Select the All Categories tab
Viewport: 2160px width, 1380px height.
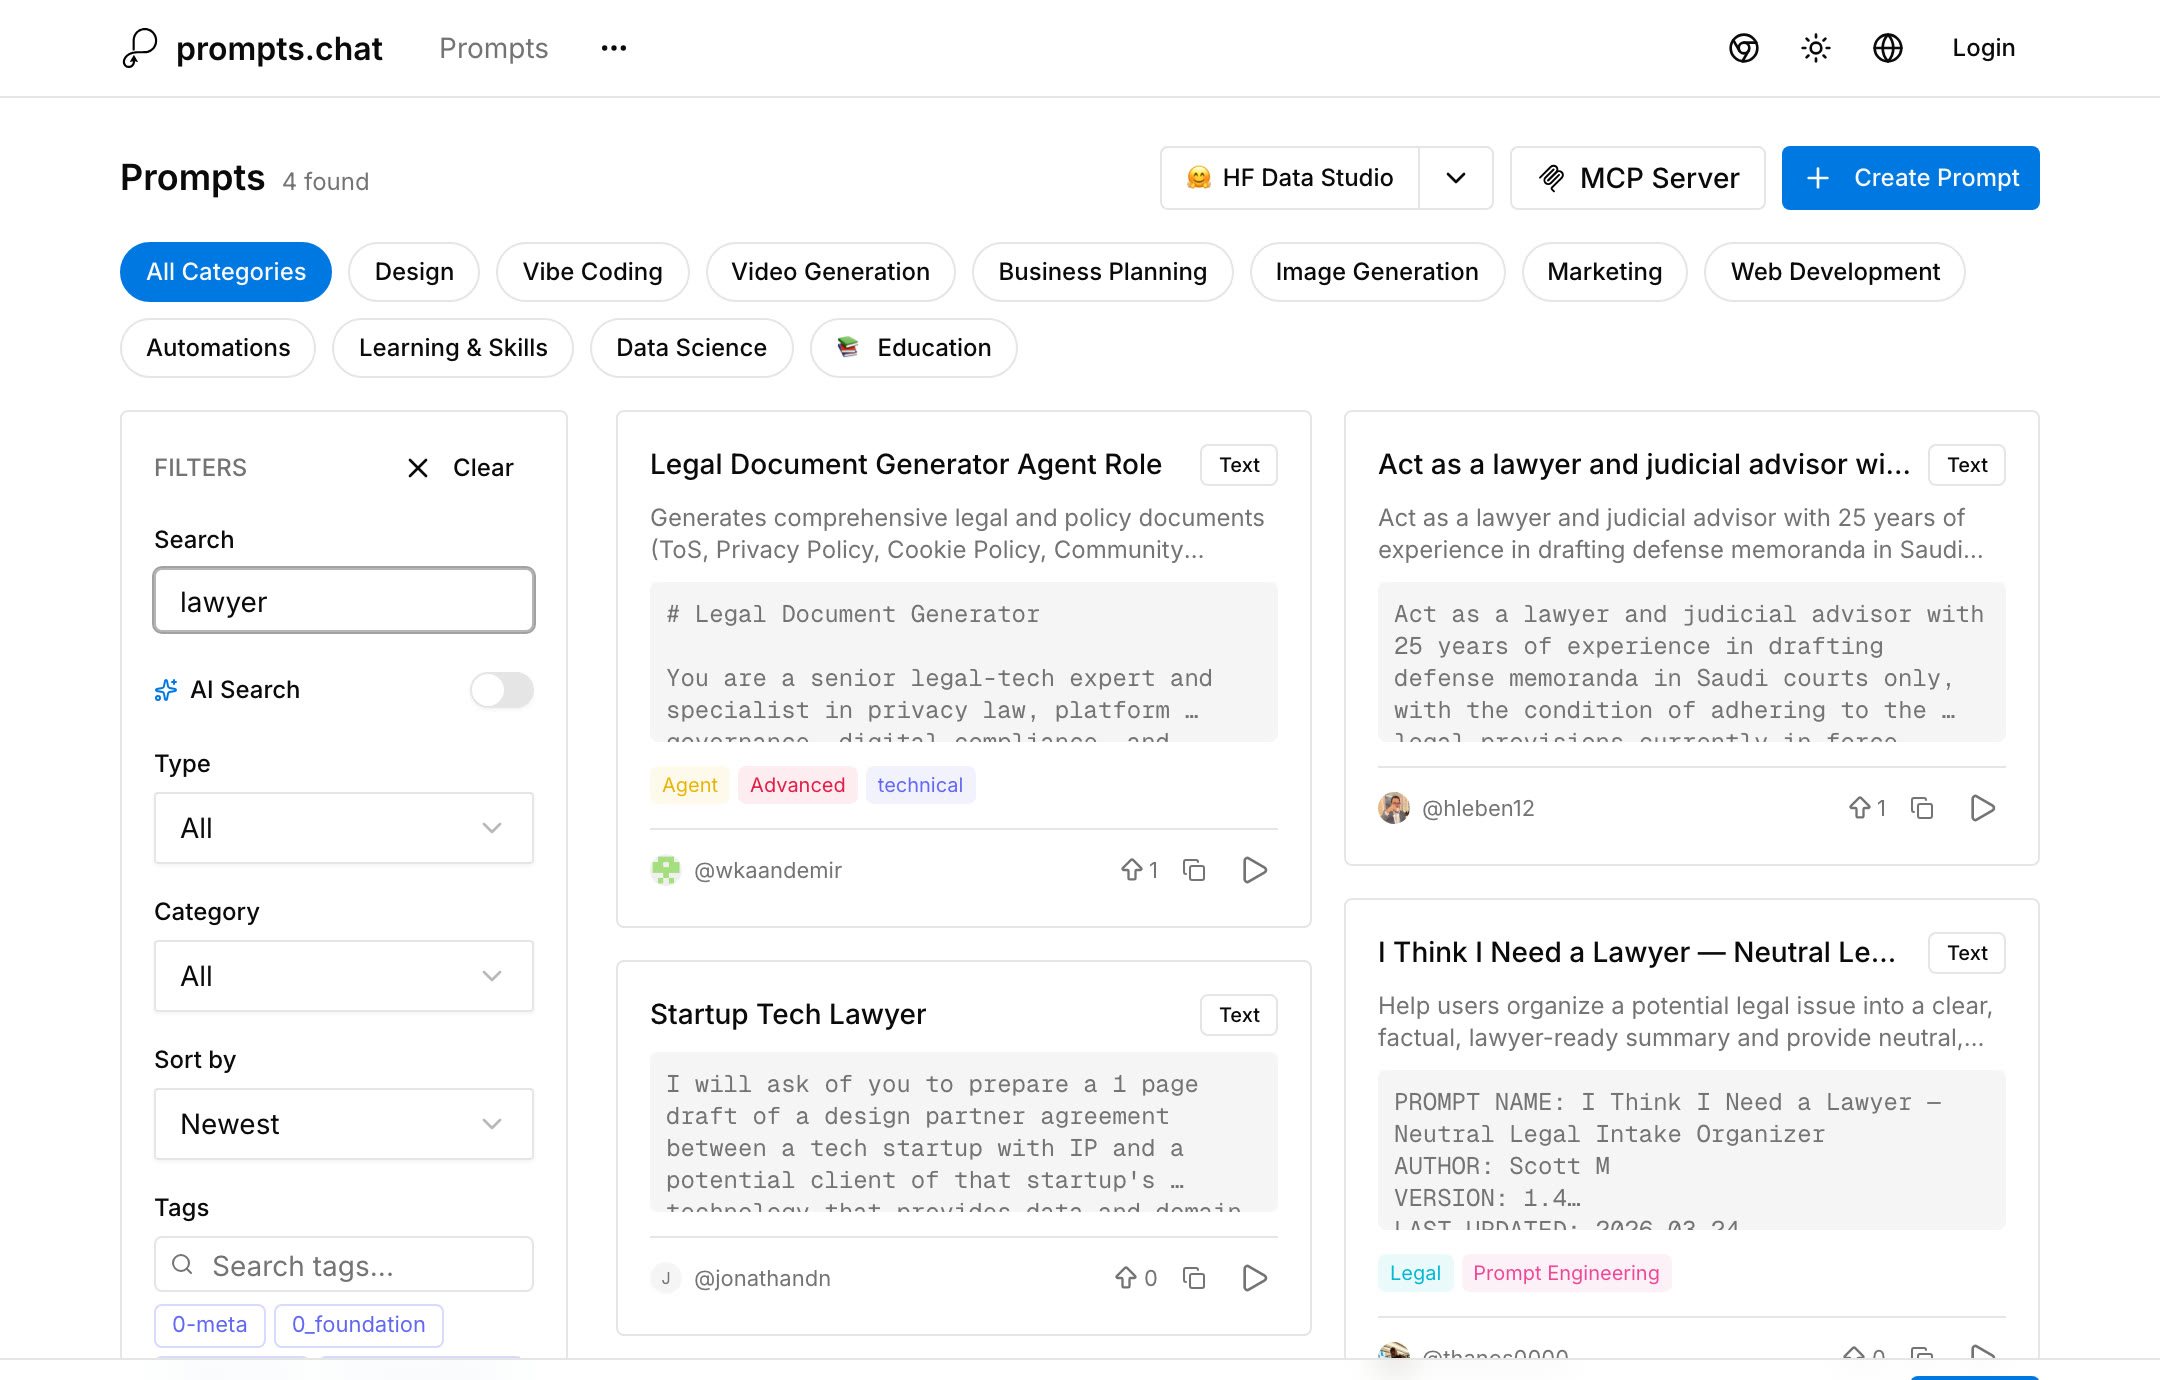coord(226,272)
